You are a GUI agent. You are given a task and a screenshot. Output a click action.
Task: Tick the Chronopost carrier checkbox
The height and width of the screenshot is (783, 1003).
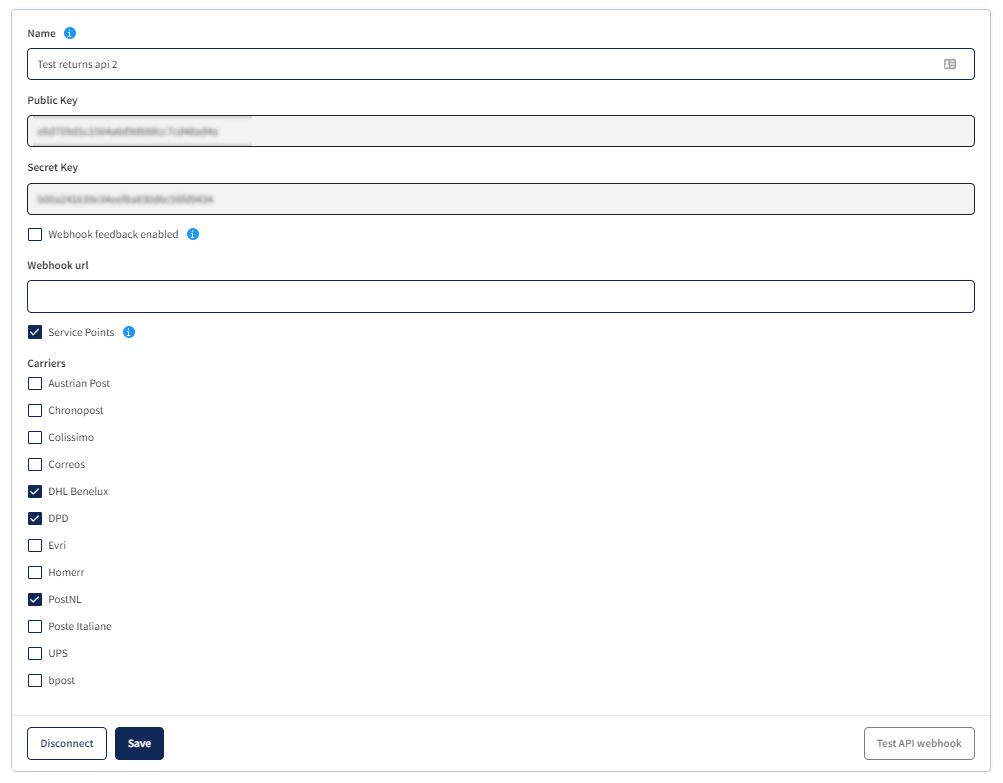click(x=35, y=410)
